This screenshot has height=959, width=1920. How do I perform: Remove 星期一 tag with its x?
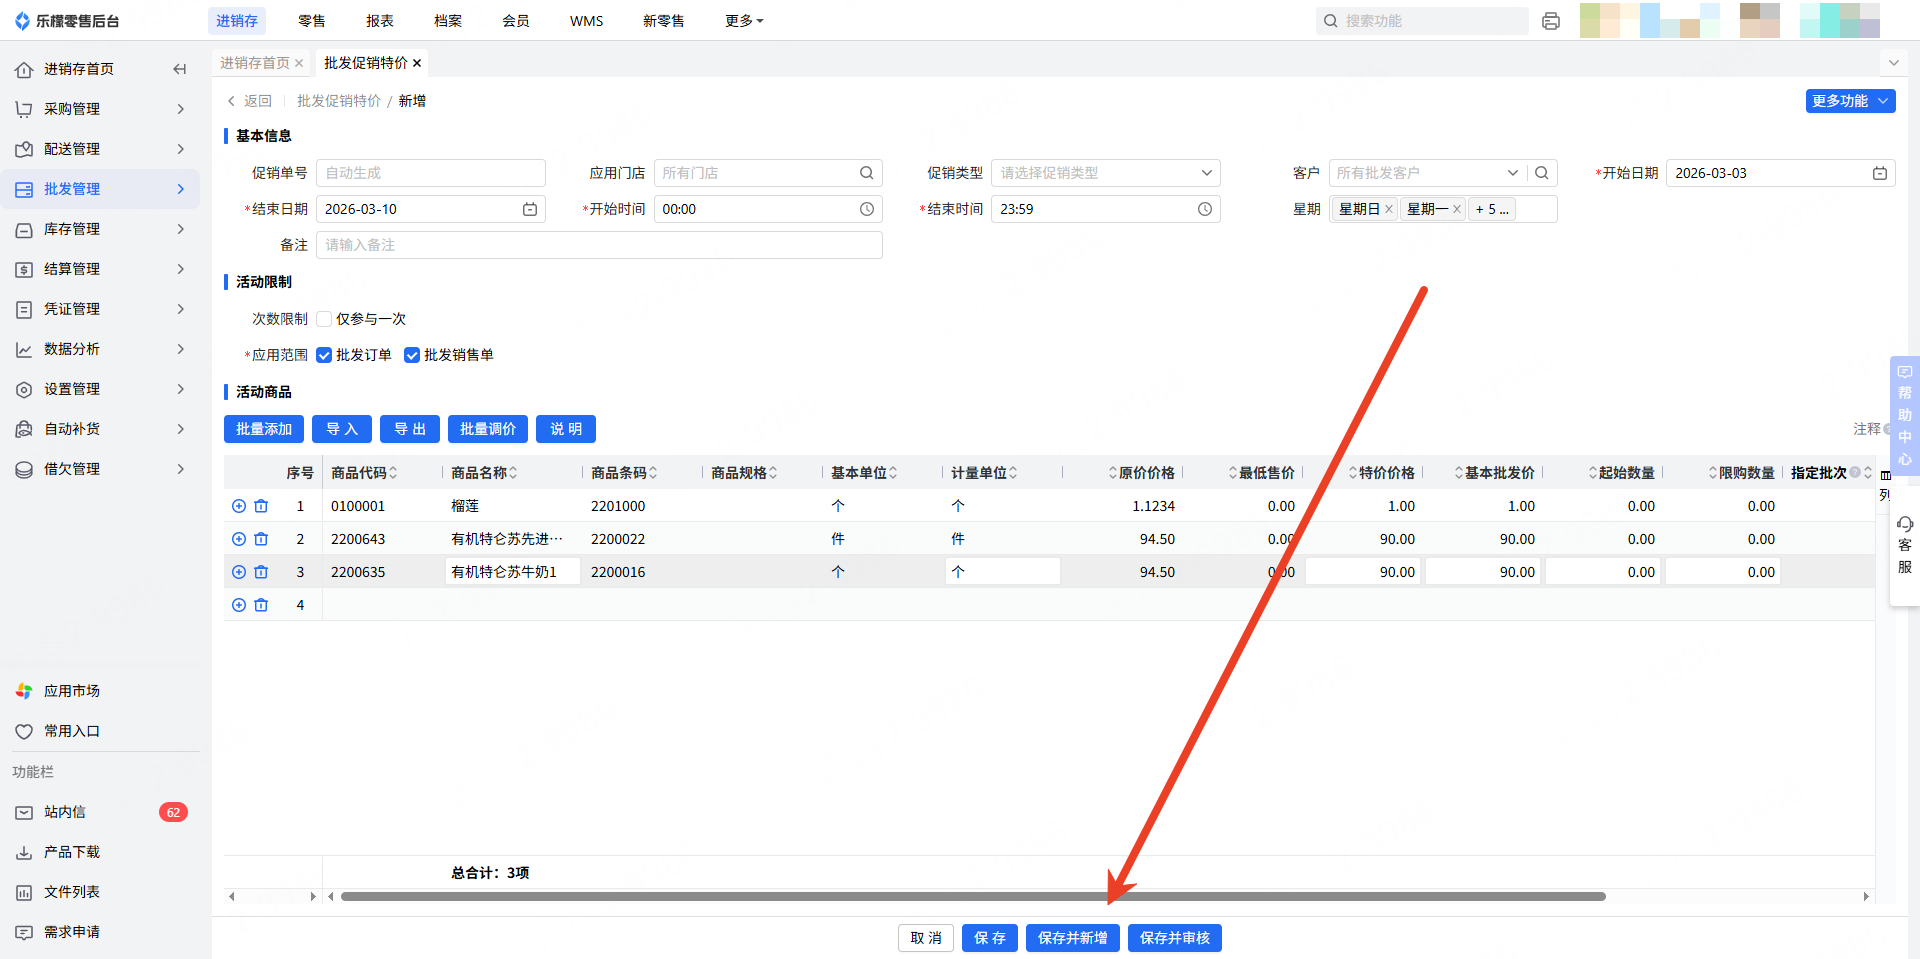pos(1457,209)
